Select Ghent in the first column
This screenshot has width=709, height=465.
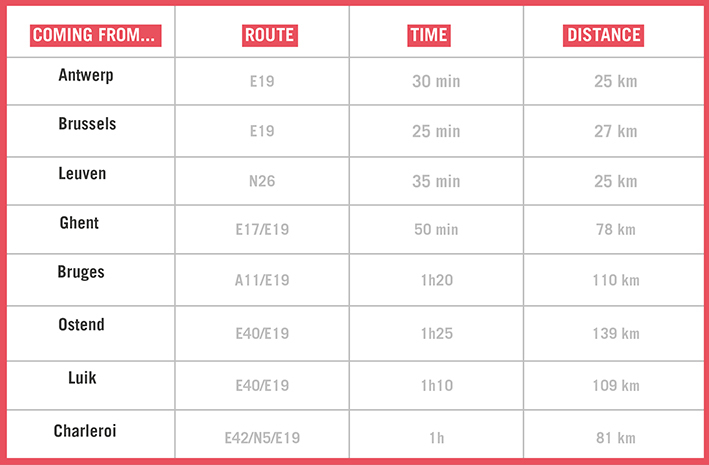click(79, 223)
